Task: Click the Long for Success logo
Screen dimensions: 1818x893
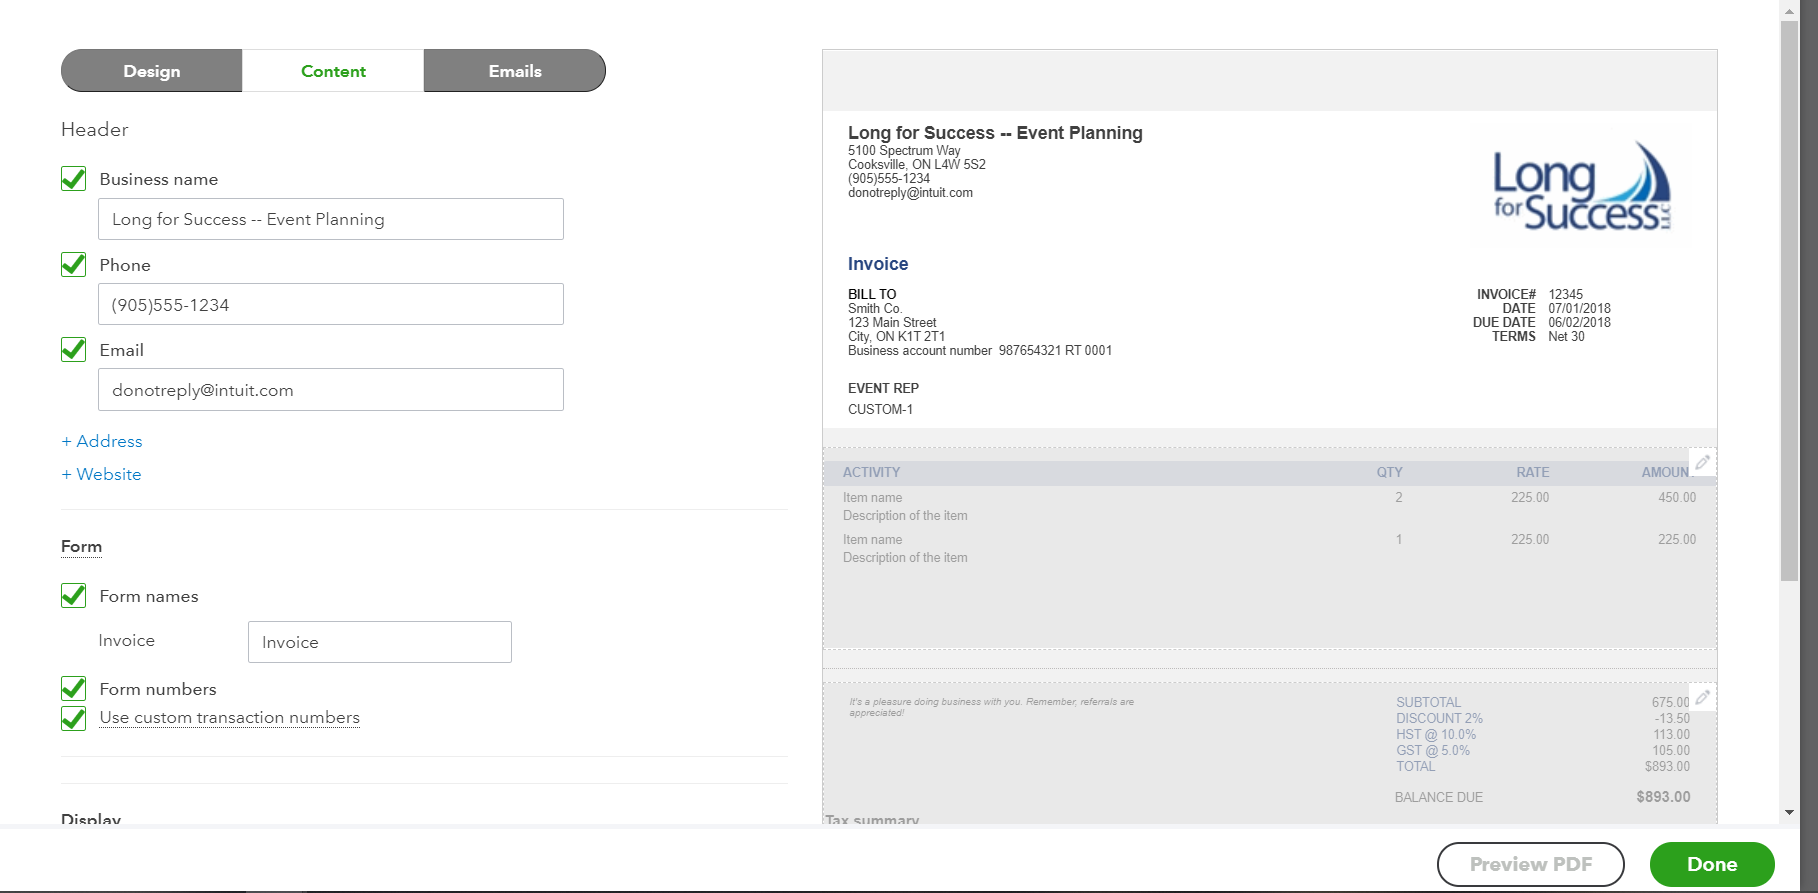Action: click(x=1581, y=187)
